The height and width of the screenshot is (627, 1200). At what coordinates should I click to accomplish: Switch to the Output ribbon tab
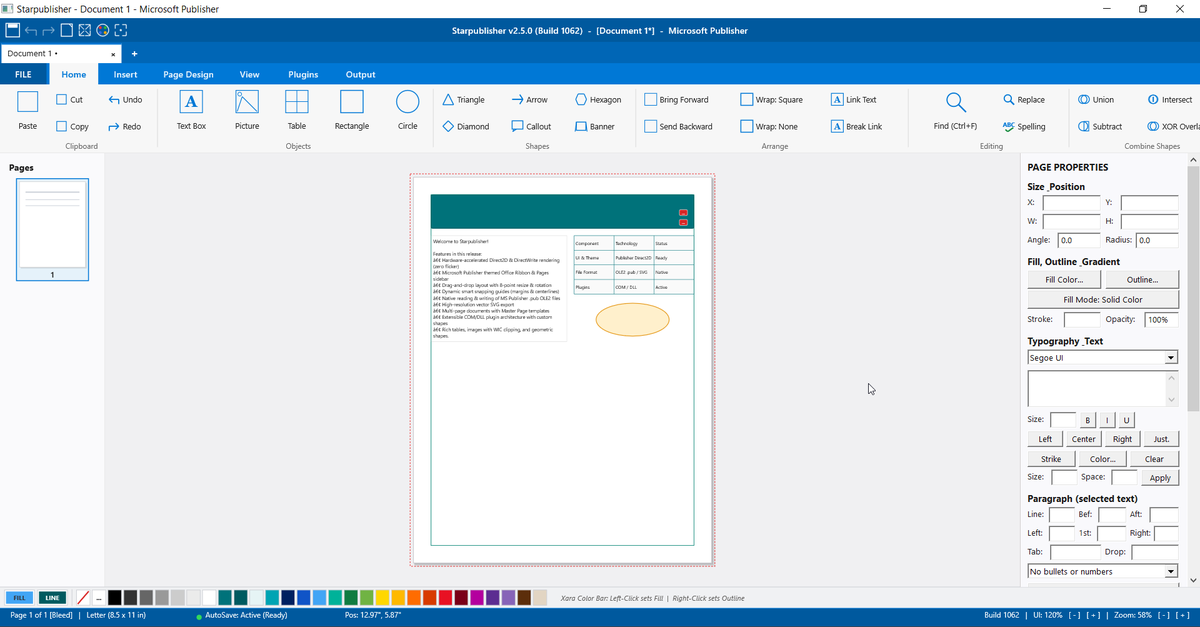click(361, 74)
